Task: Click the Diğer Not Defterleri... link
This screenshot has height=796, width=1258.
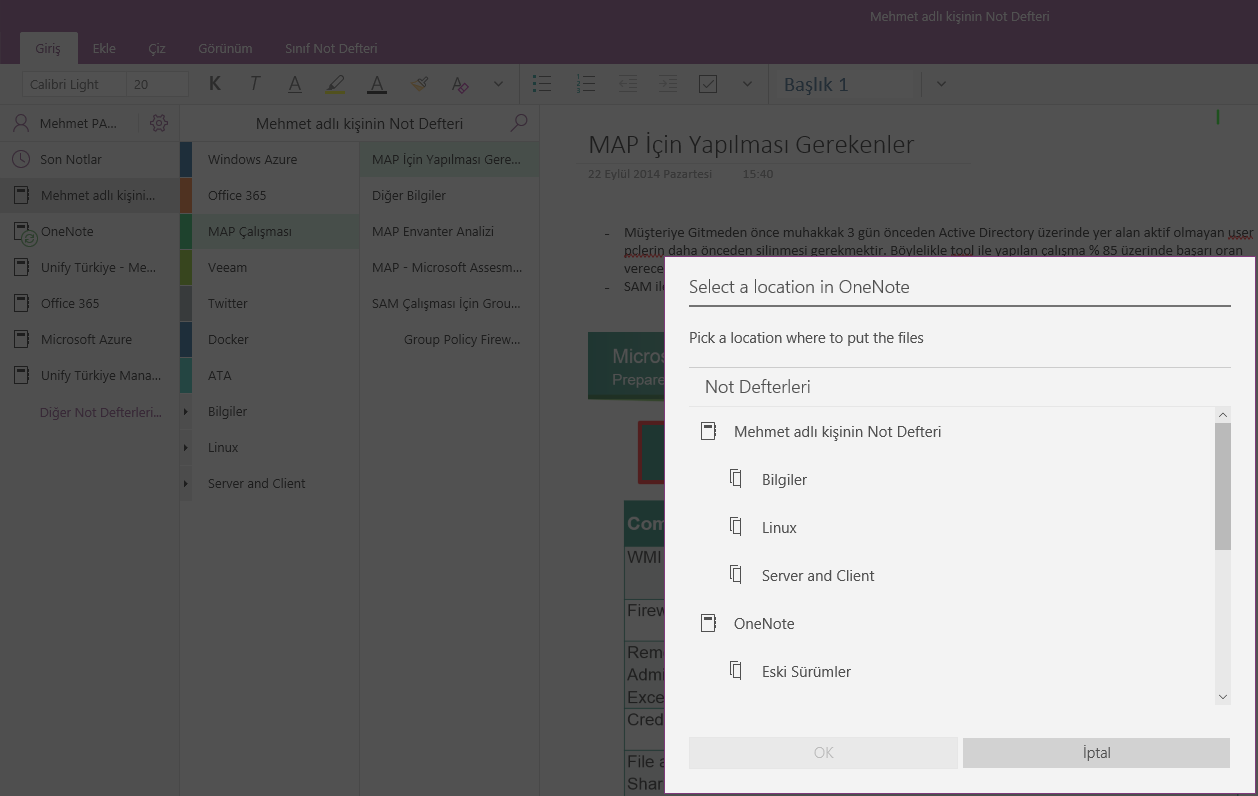Action: pyautogui.click(x=101, y=412)
